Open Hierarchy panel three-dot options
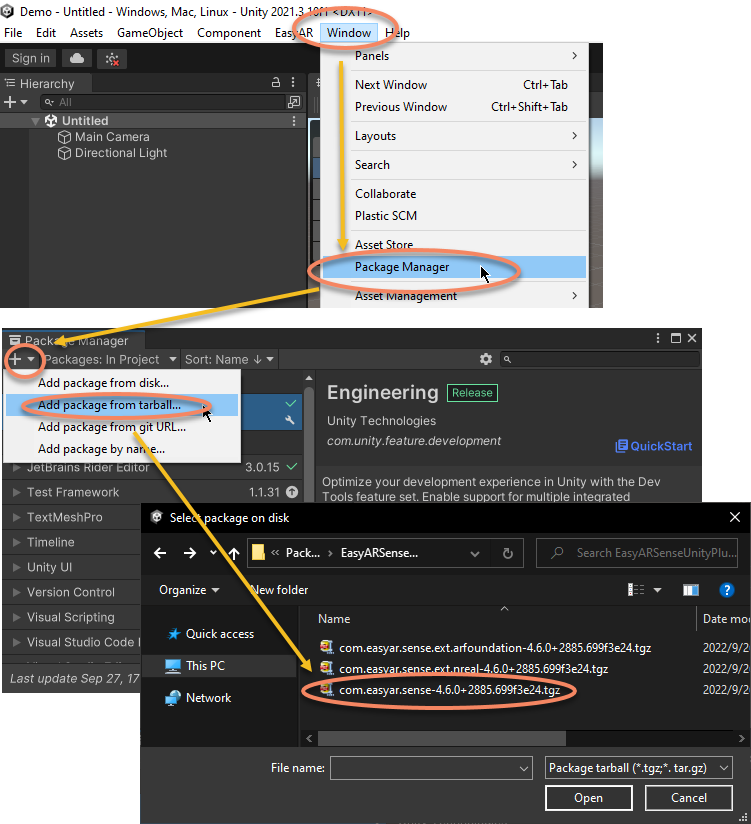The height and width of the screenshot is (824, 751). click(x=293, y=83)
